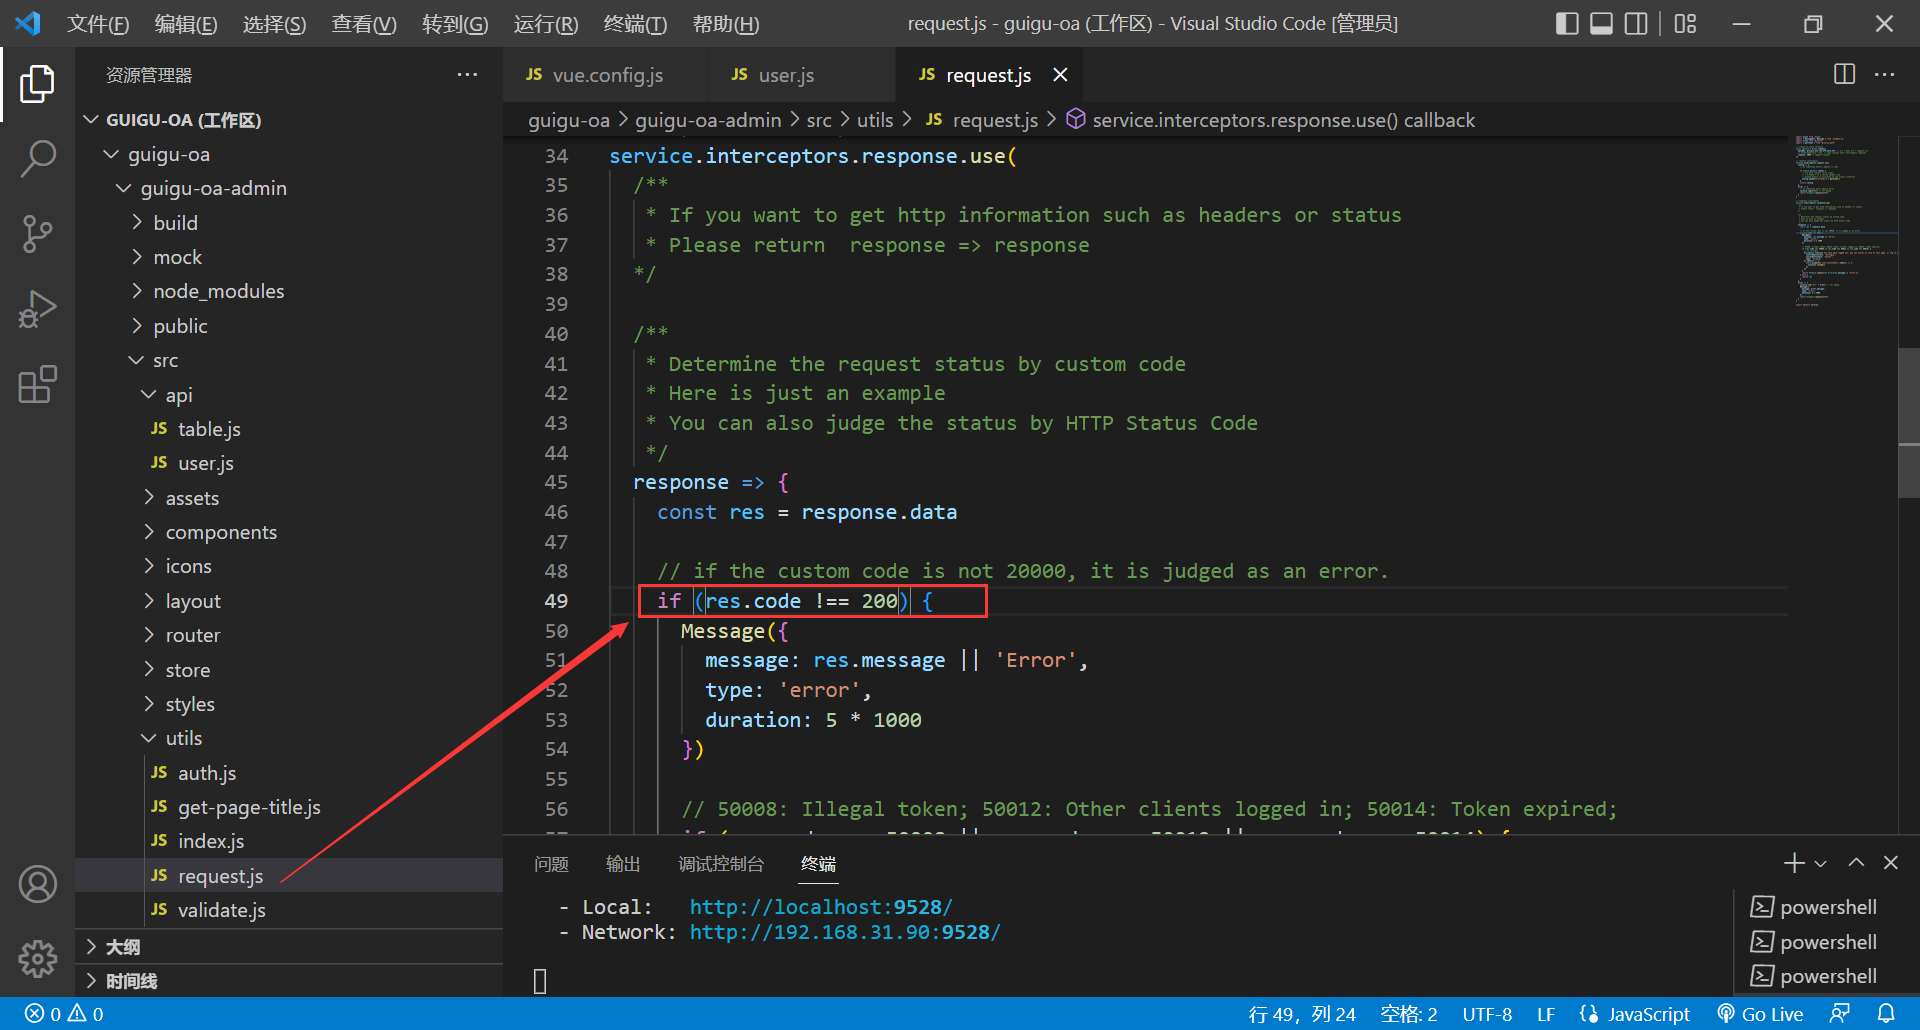Open Run and Debug view
The image size is (1920, 1030).
pyautogui.click(x=38, y=309)
